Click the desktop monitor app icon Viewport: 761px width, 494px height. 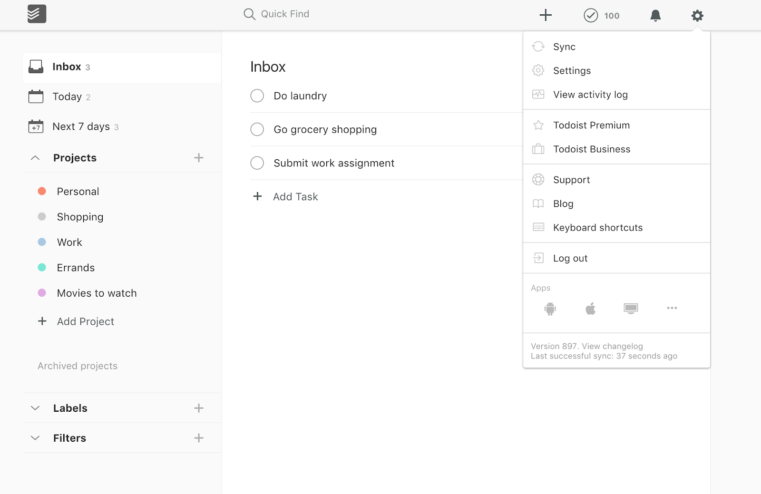(631, 309)
